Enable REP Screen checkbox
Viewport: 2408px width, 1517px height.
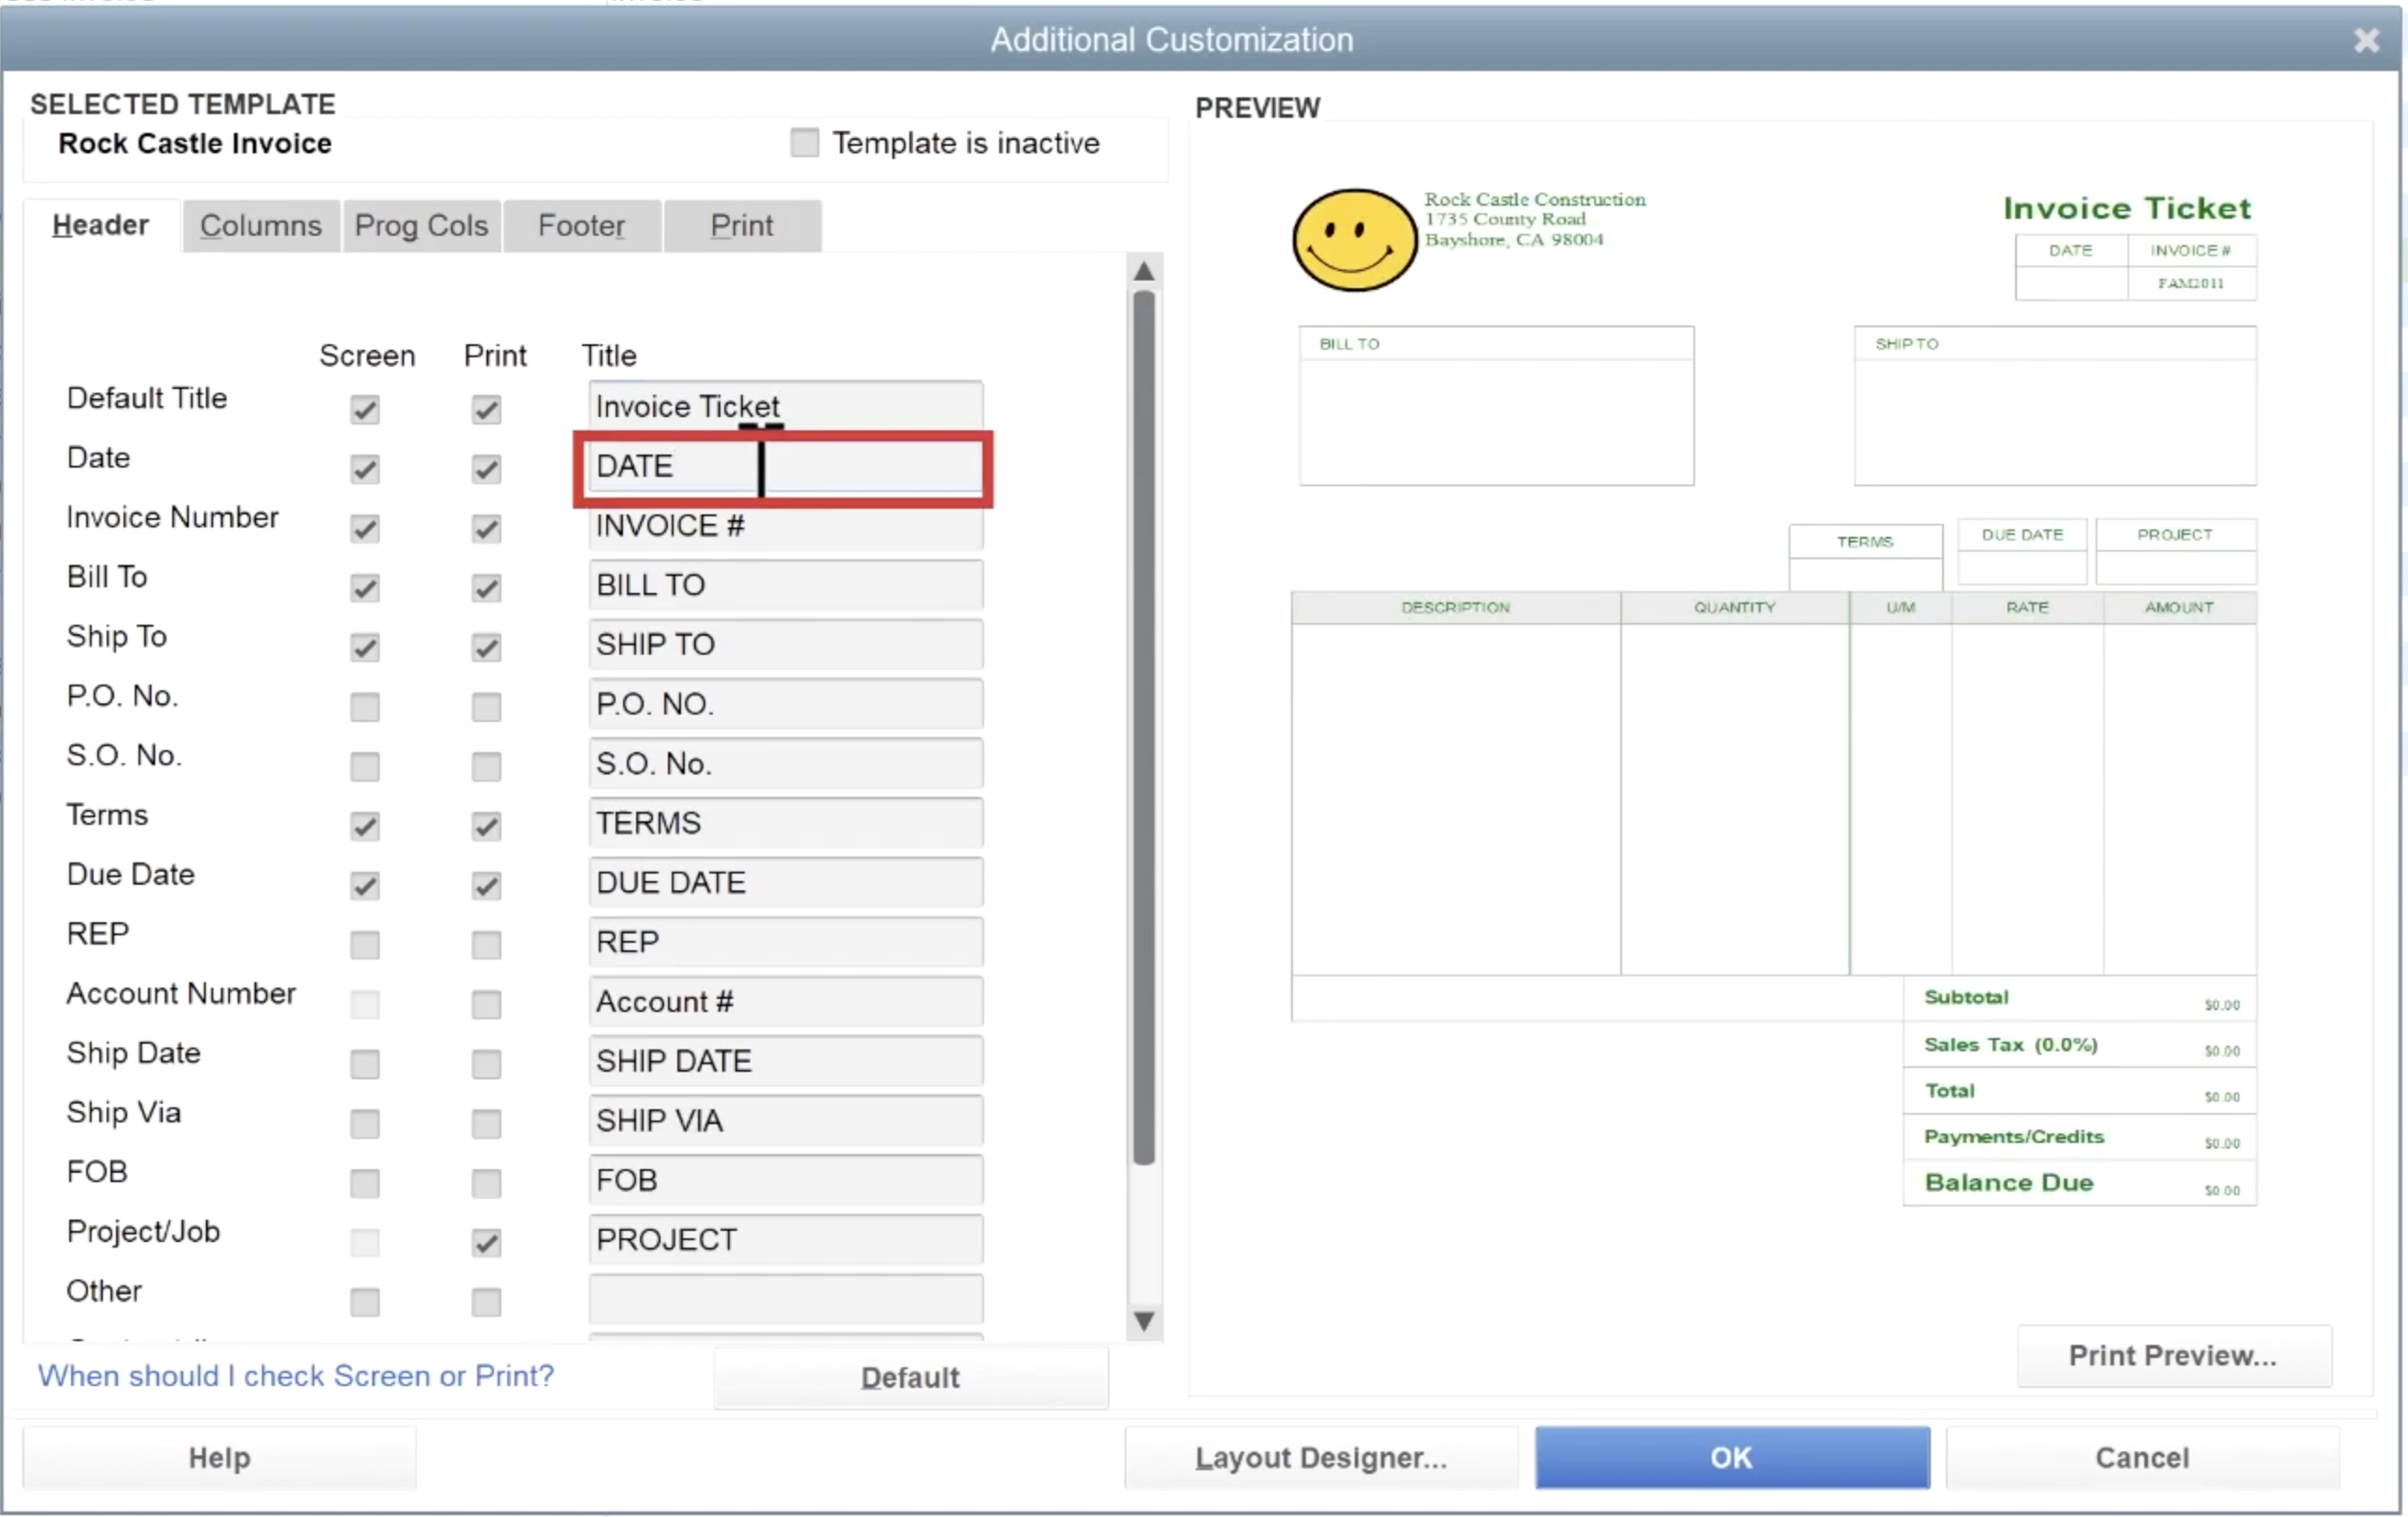365,945
